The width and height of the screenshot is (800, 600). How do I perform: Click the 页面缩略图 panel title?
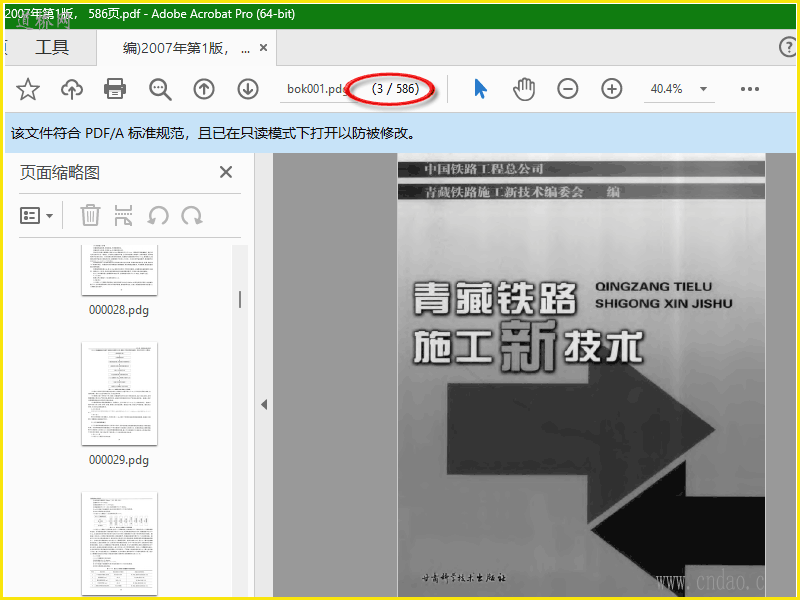click(60, 172)
